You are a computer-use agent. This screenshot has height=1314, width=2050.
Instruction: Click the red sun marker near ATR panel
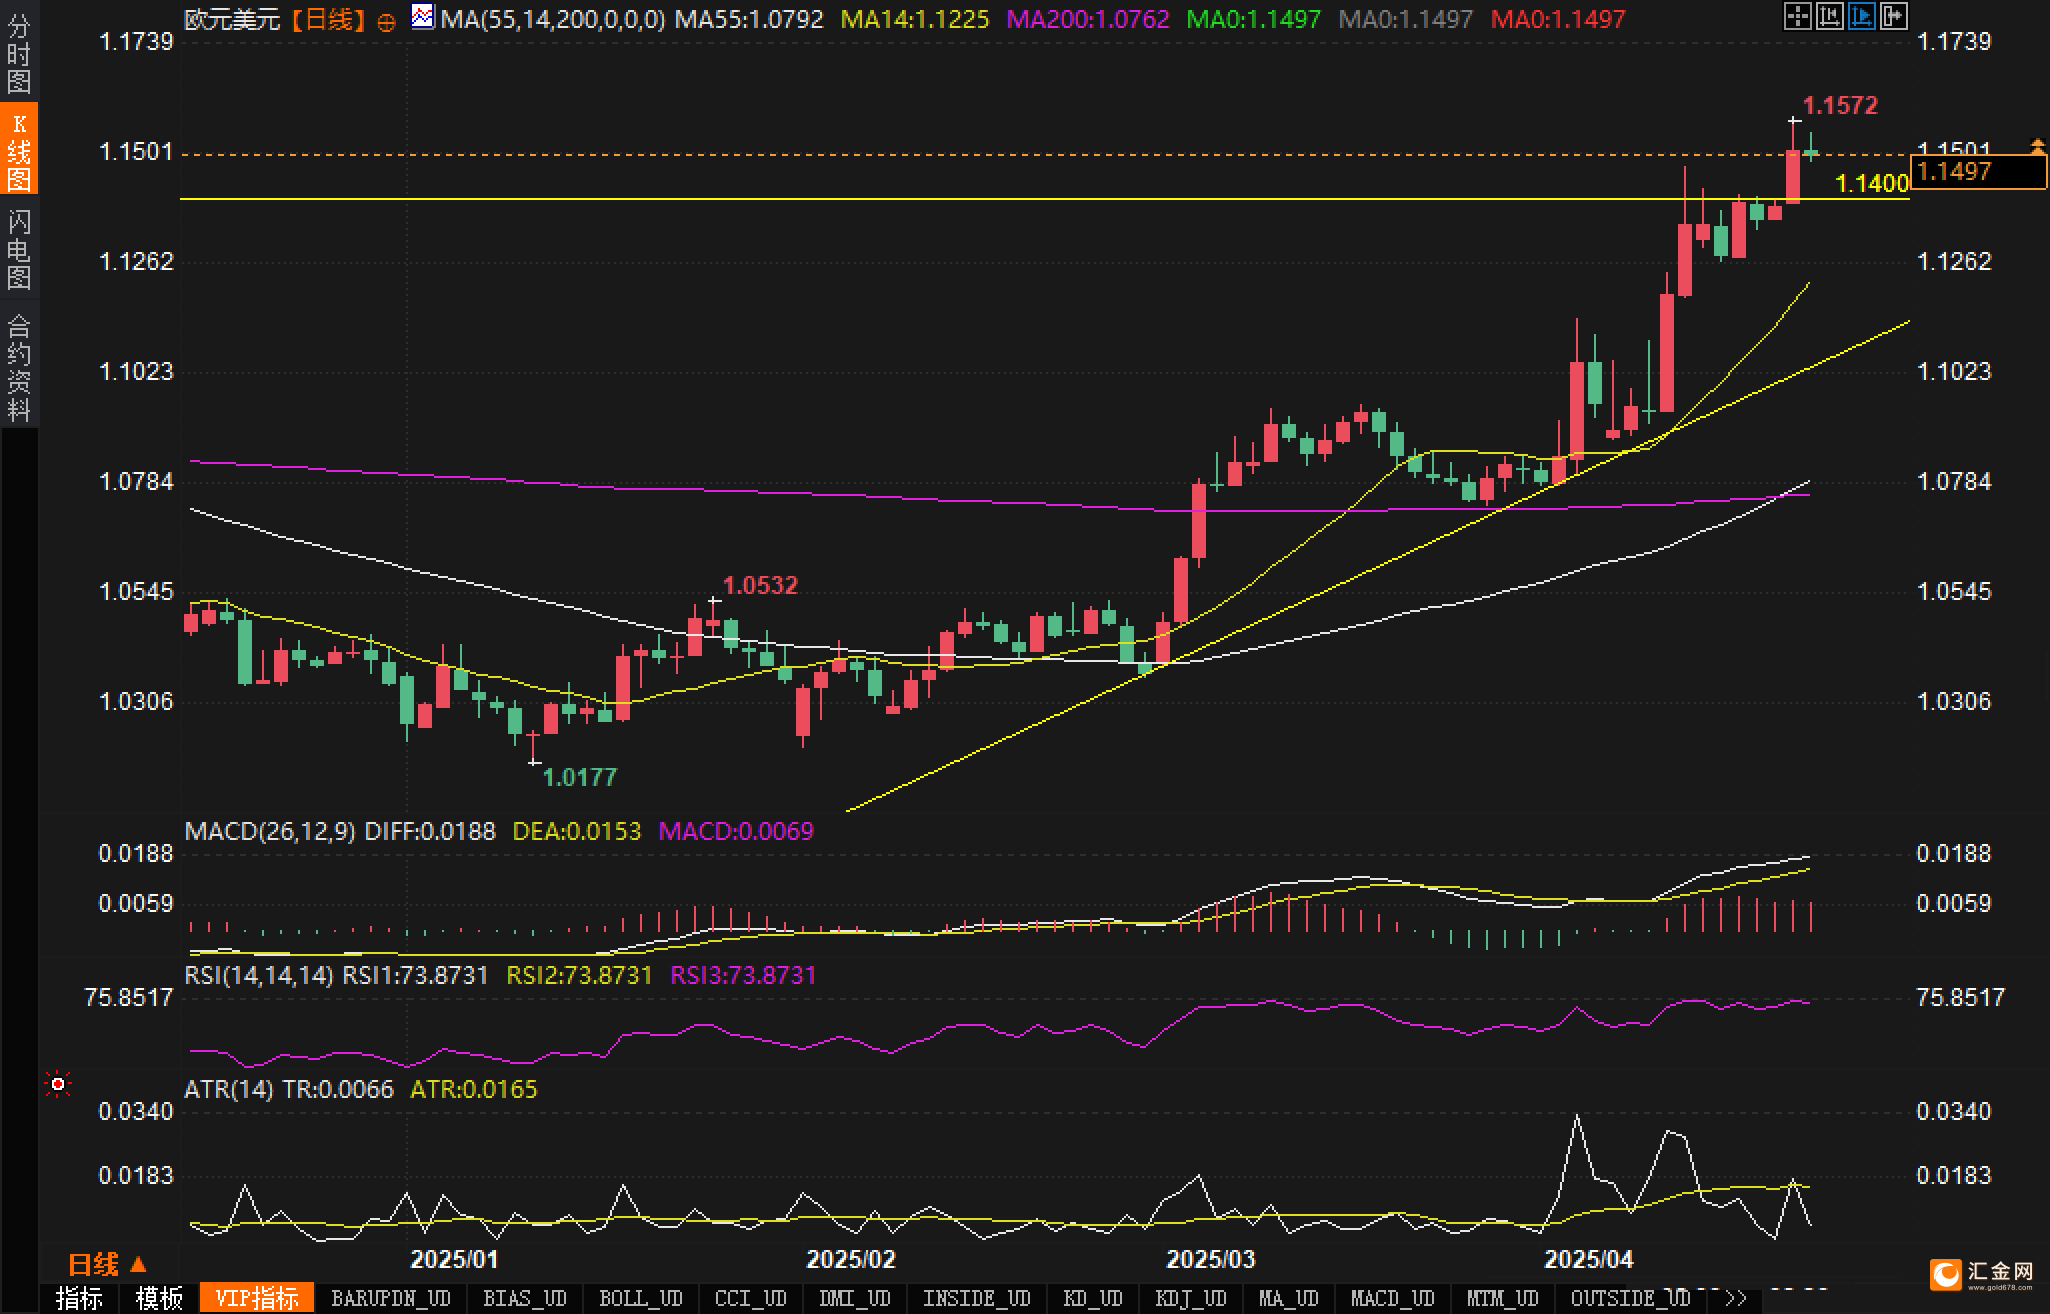pyautogui.click(x=58, y=1085)
